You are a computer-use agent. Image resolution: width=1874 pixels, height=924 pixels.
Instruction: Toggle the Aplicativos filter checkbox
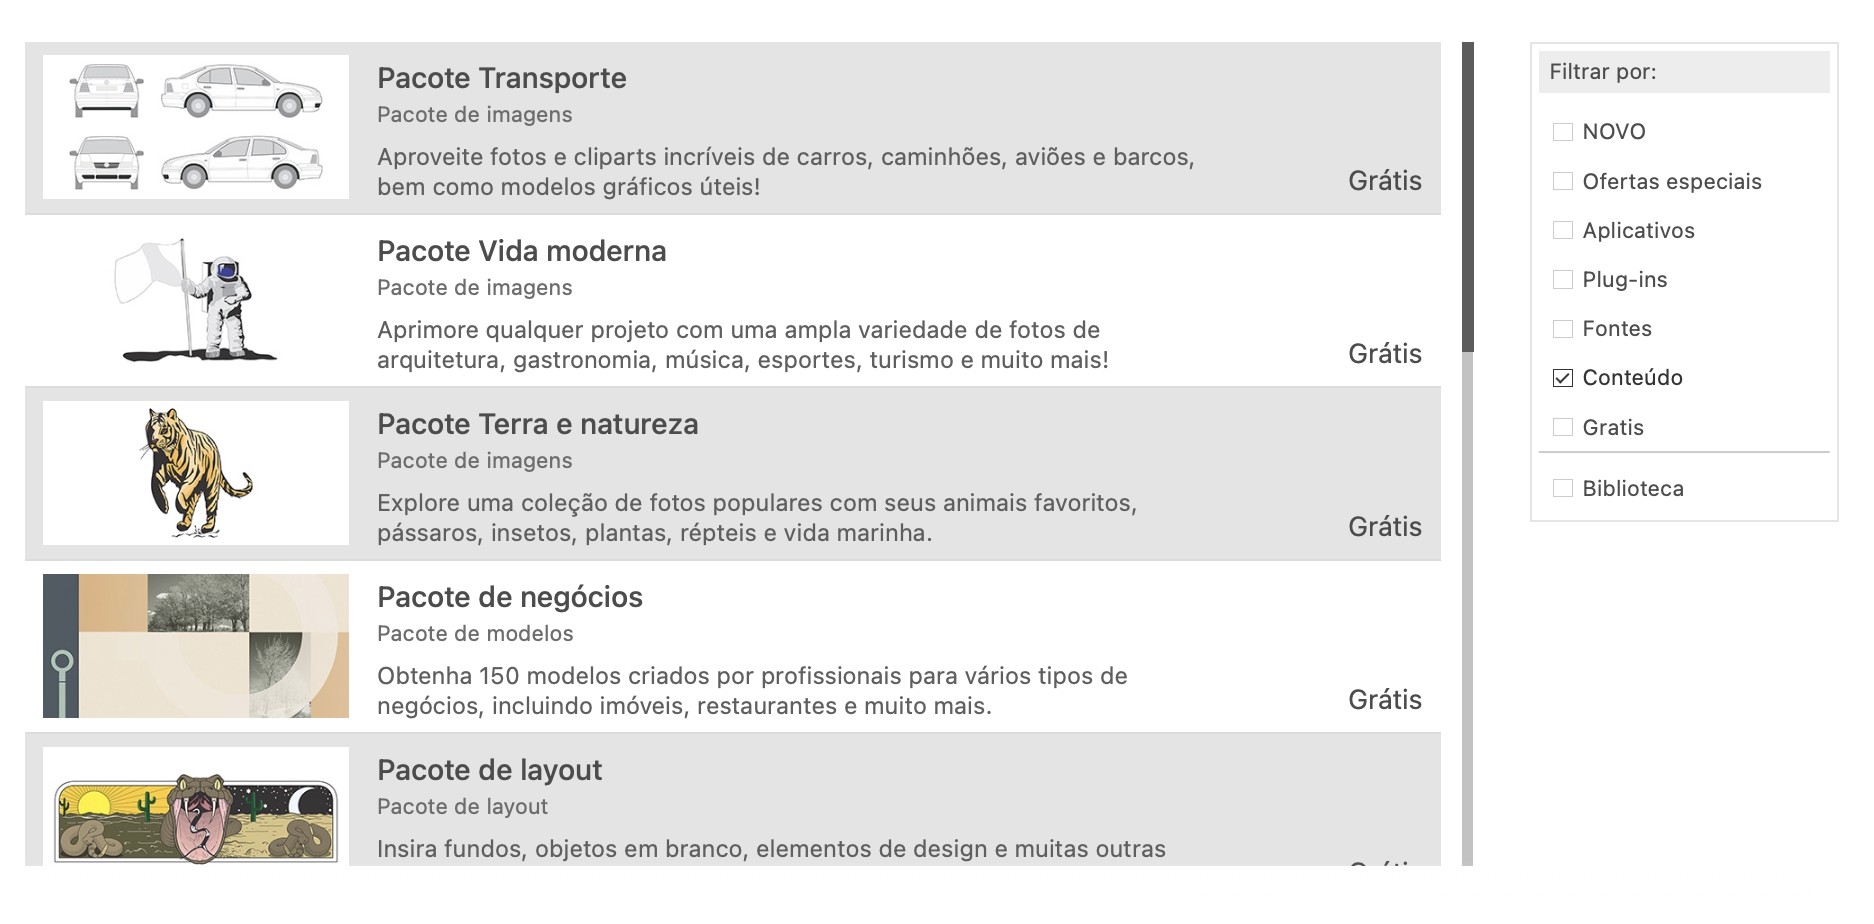click(x=1562, y=230)
